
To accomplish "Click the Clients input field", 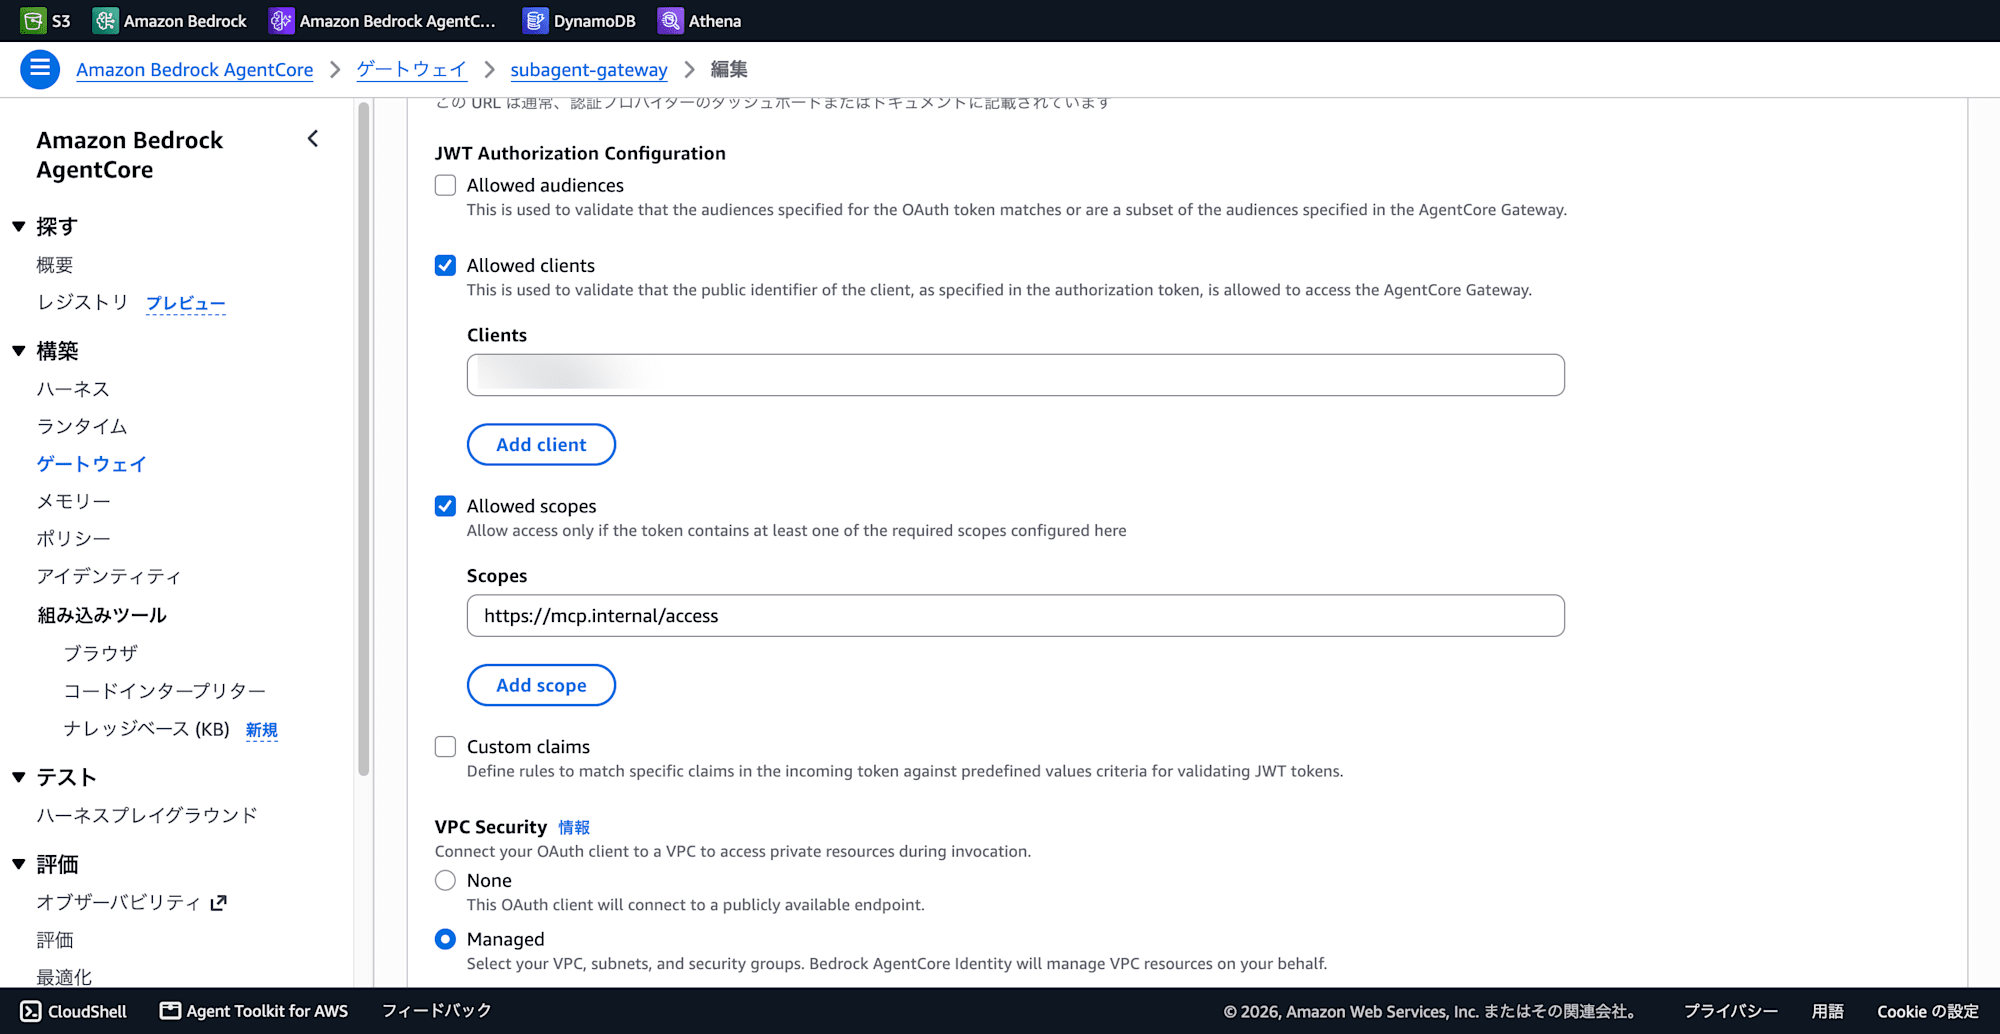I will (x=1016, y=375).
